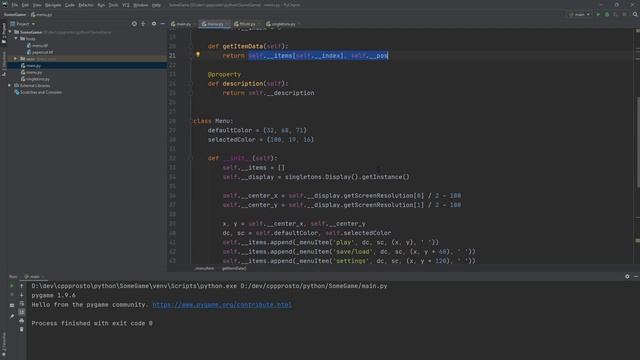This screenshot has height=360, width=640.
Task: Open the Refactor menu
Action: 86,5
